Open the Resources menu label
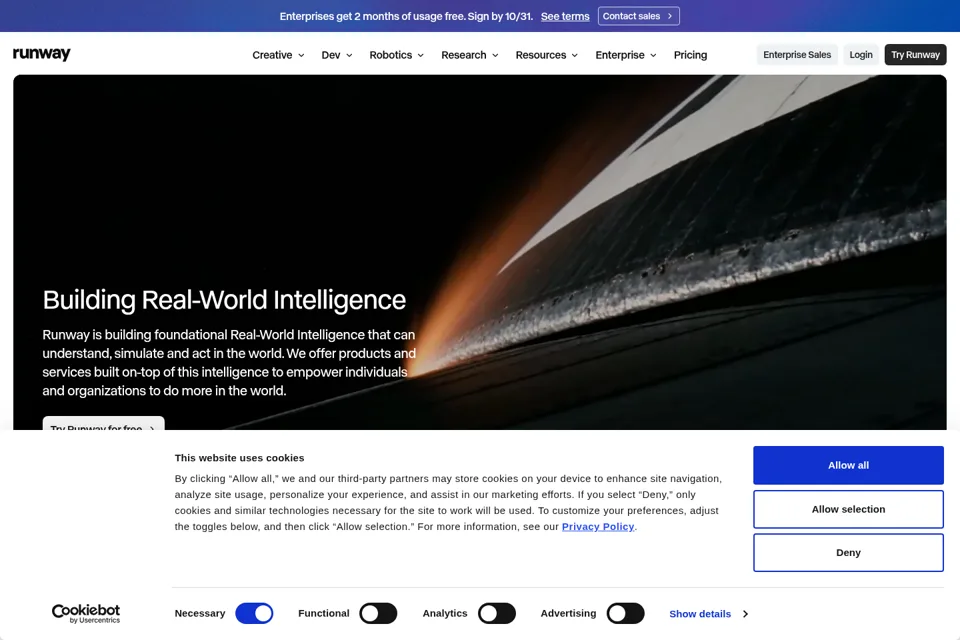The width and height of the screenshot is (960, 640). [541, 55]
